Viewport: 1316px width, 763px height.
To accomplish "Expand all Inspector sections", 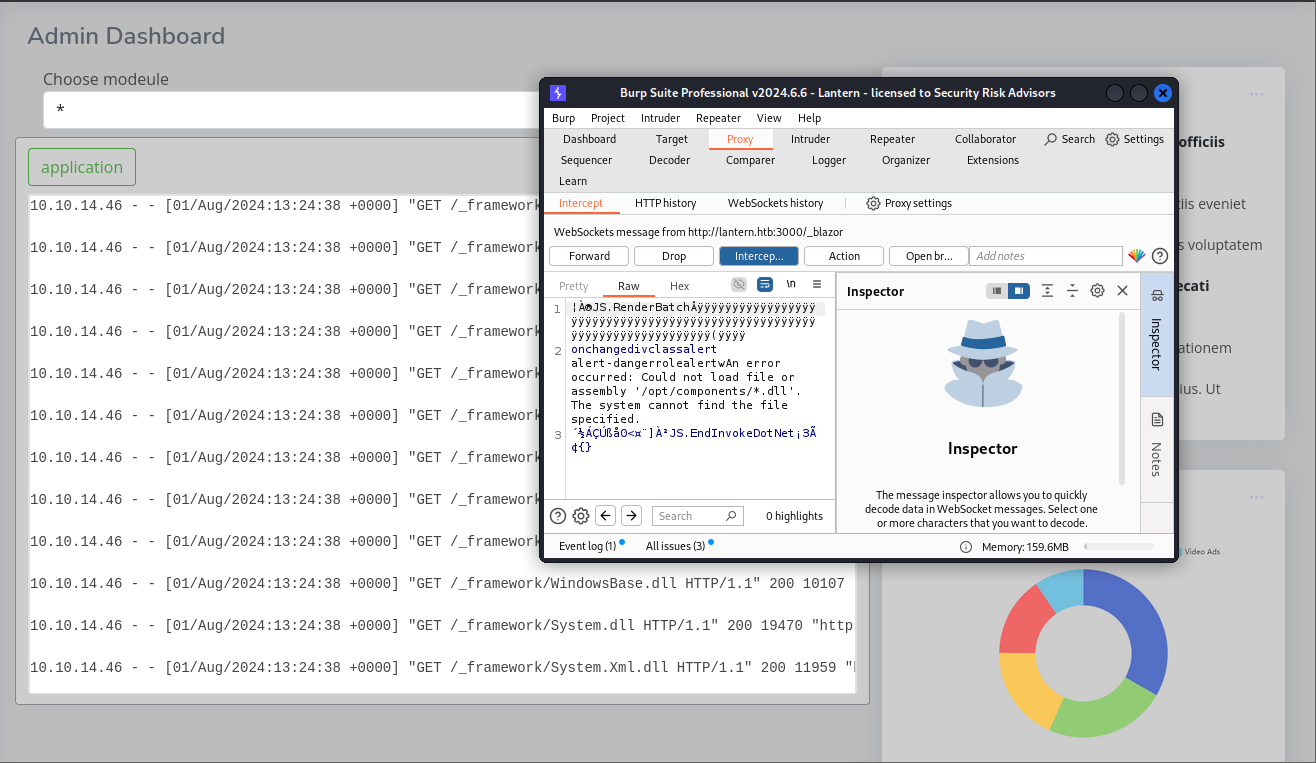I will click(x=1047, y=291).
